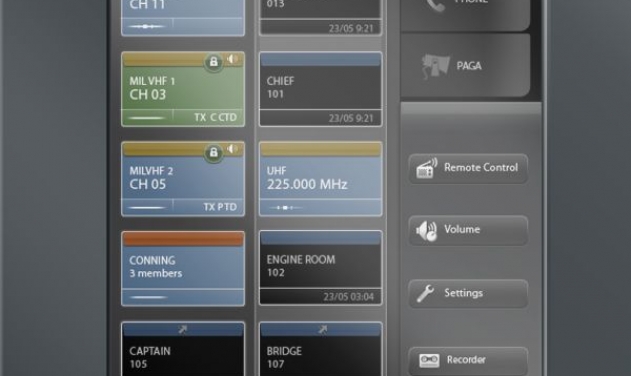Toggle speaker icon on MIL VHF 1 tile
This screenshot has width=631, height=376.
233,59
